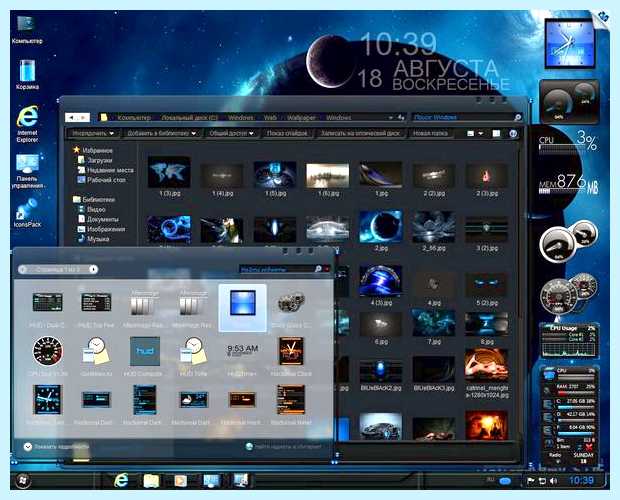Go to previous gadget gallery page arrow

23,270
